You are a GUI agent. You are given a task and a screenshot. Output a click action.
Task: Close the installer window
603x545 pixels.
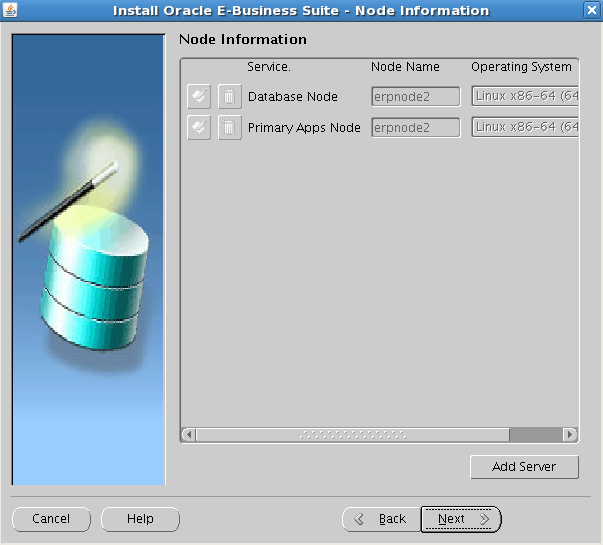point(592,10)
